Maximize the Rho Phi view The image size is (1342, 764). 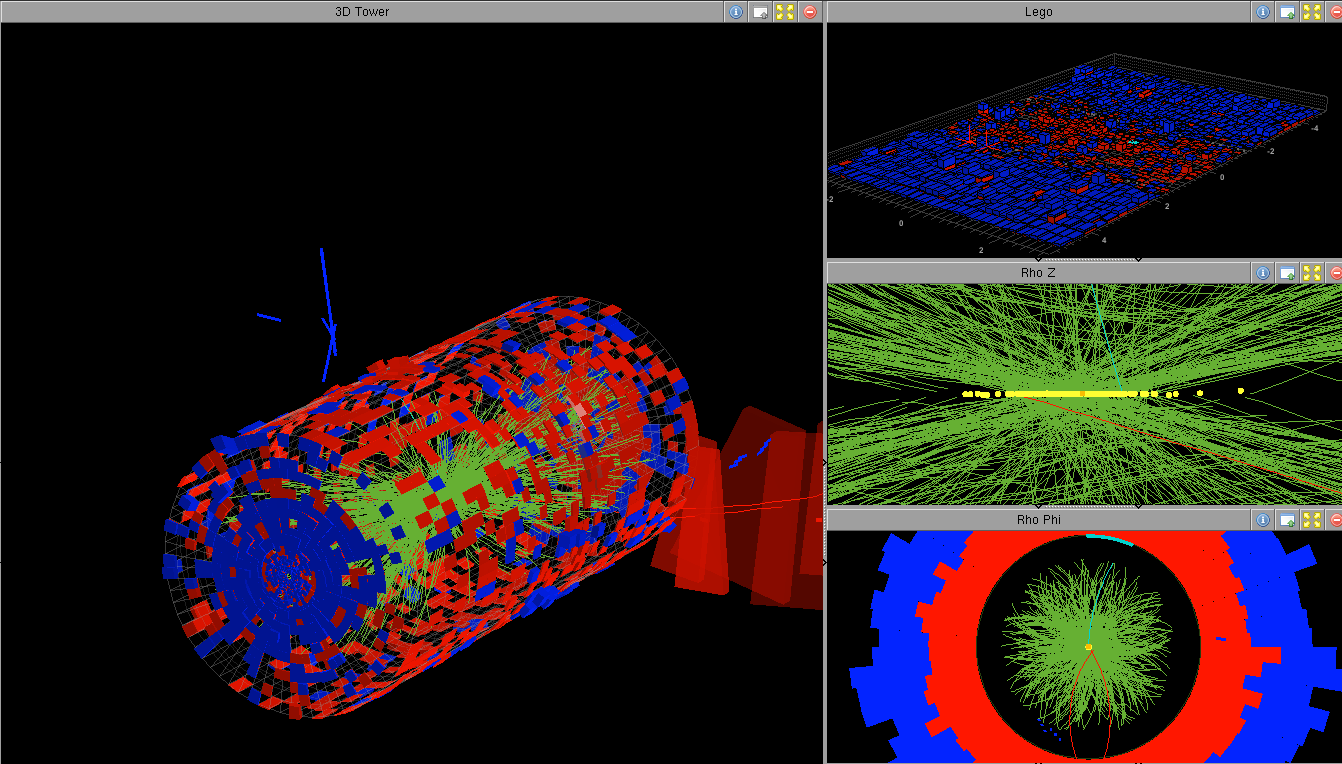pos(1312,520)
